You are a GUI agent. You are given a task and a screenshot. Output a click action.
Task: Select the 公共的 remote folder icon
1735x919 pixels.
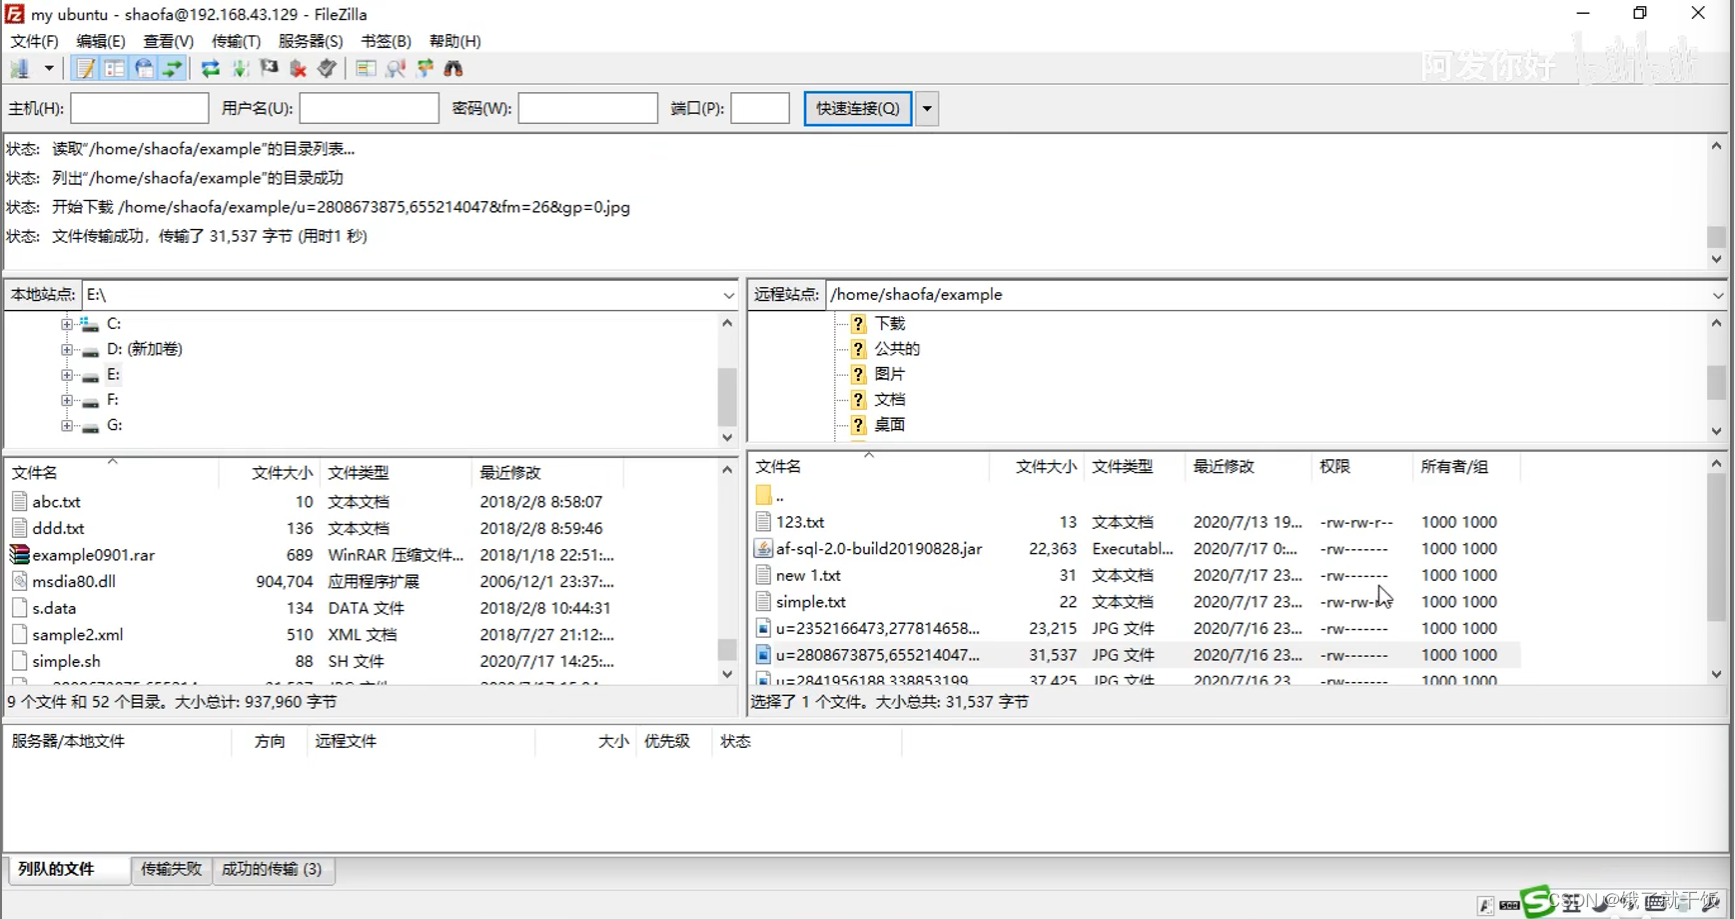[x=858, y=349]
